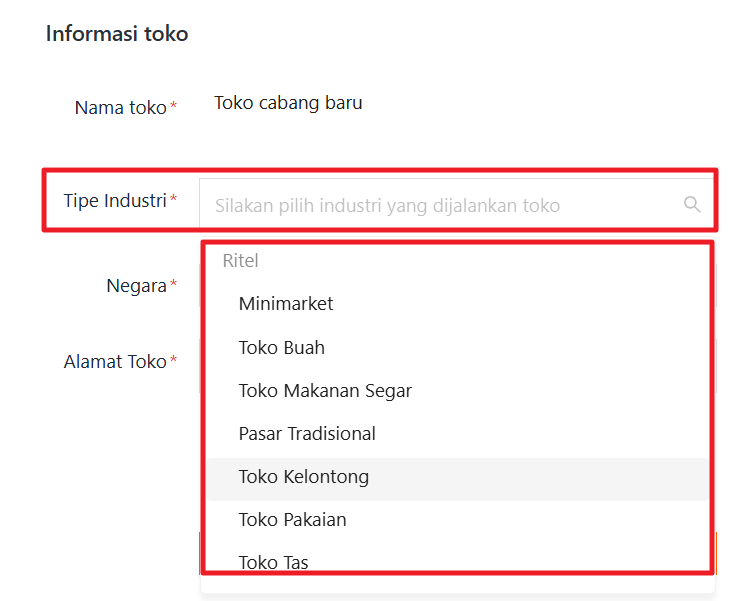Click the Alamat Toko field label

tap(115, 362)
